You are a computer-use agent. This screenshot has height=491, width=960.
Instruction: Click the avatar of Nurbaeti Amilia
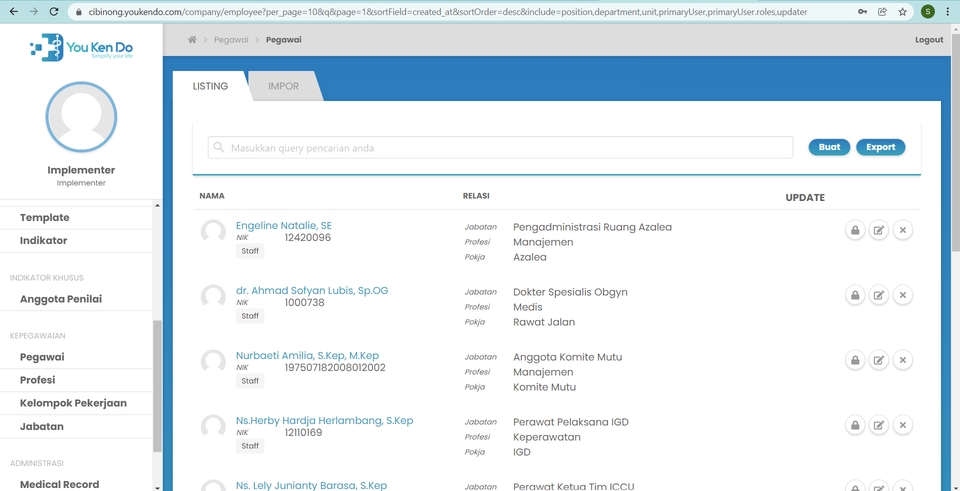(x=213, y=362)
